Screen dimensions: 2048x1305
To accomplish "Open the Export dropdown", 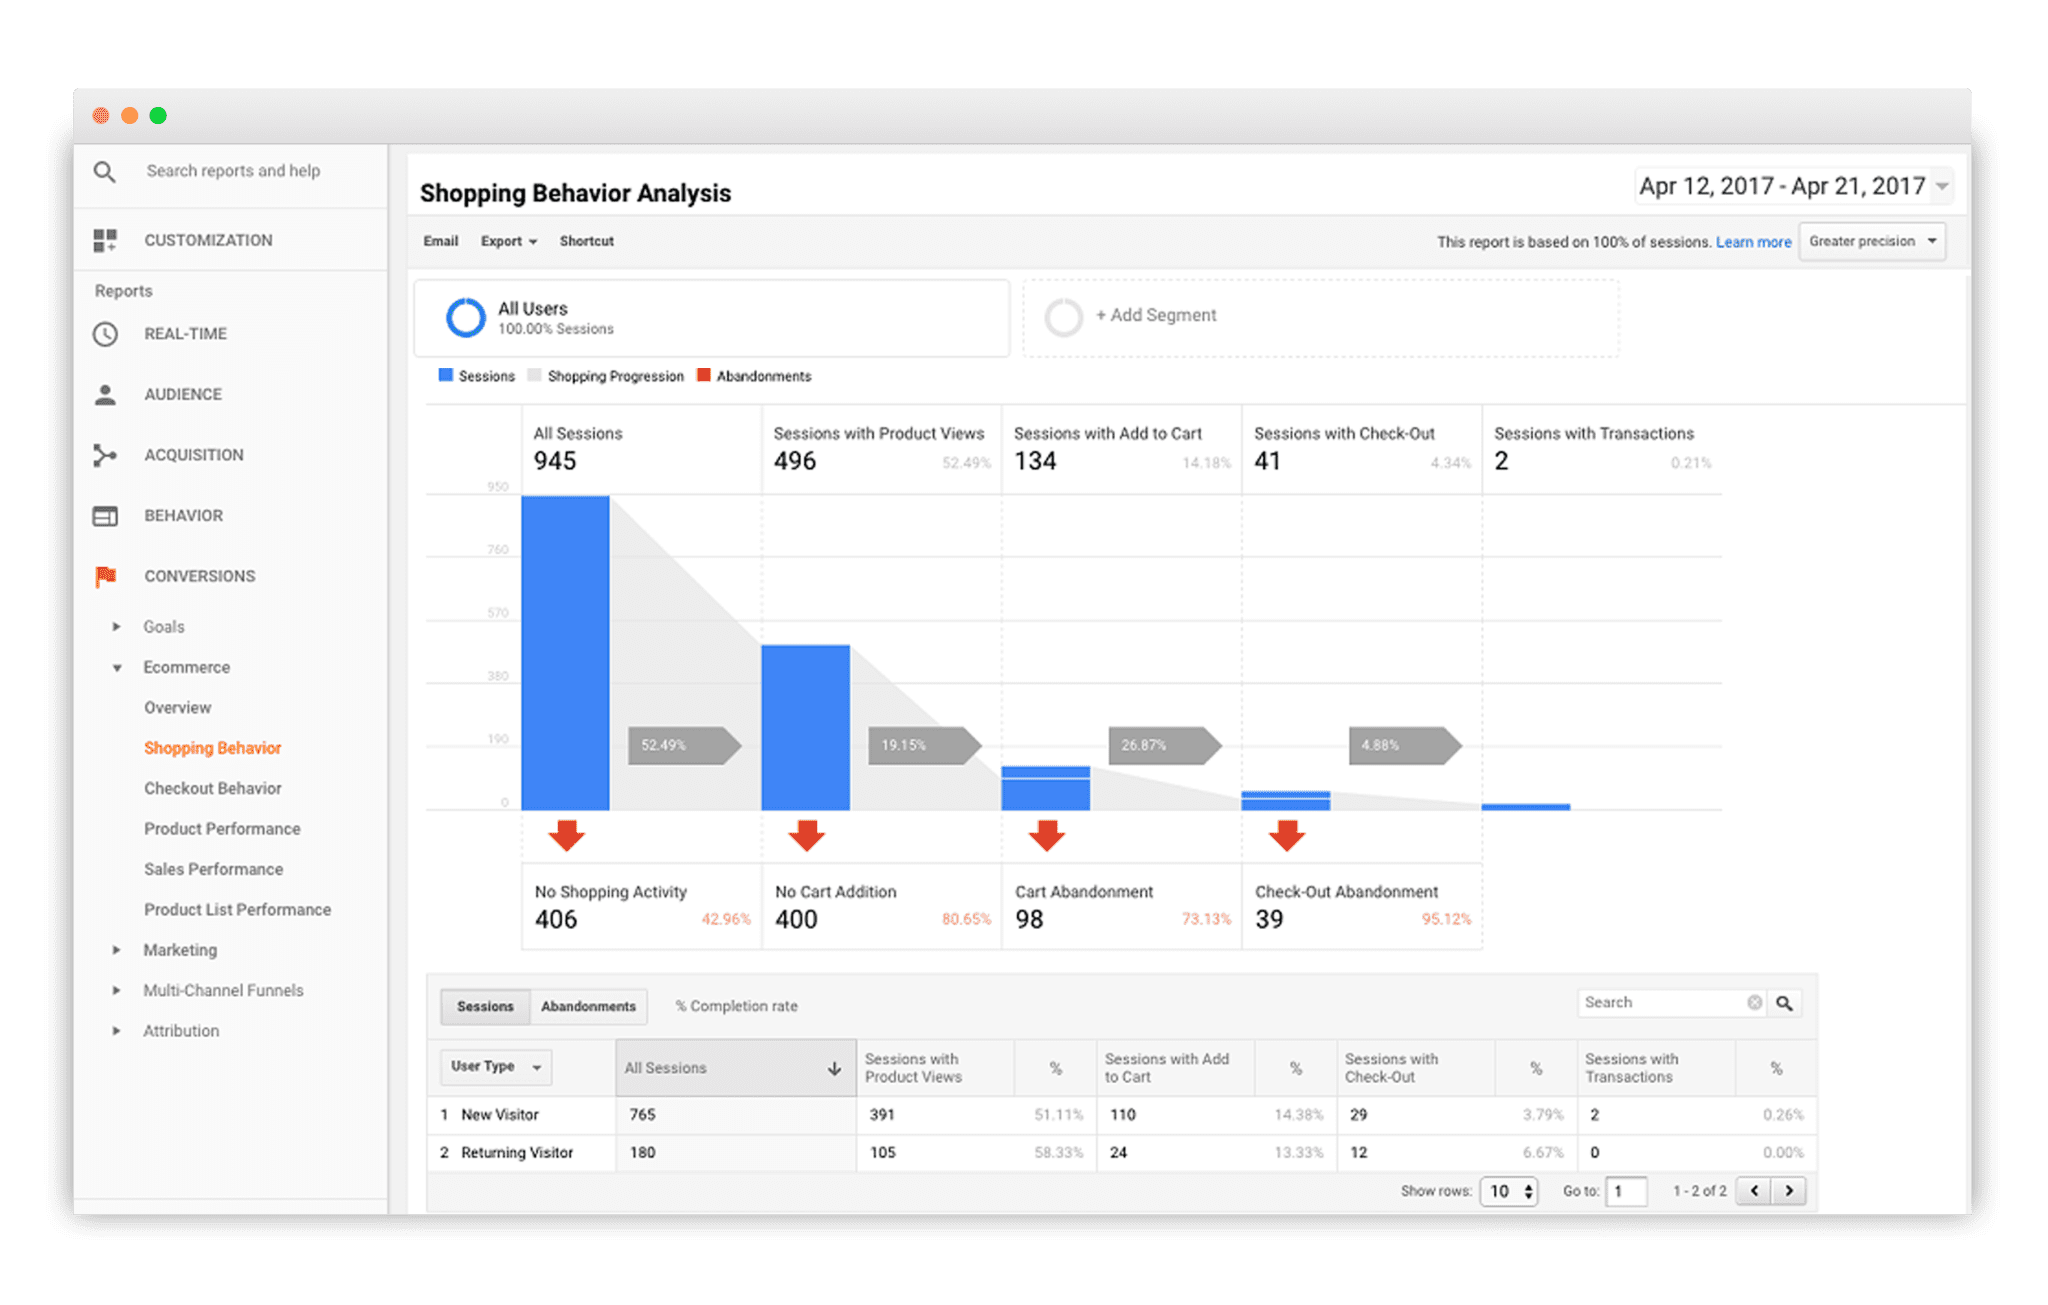I will click(x=508, y=240).
